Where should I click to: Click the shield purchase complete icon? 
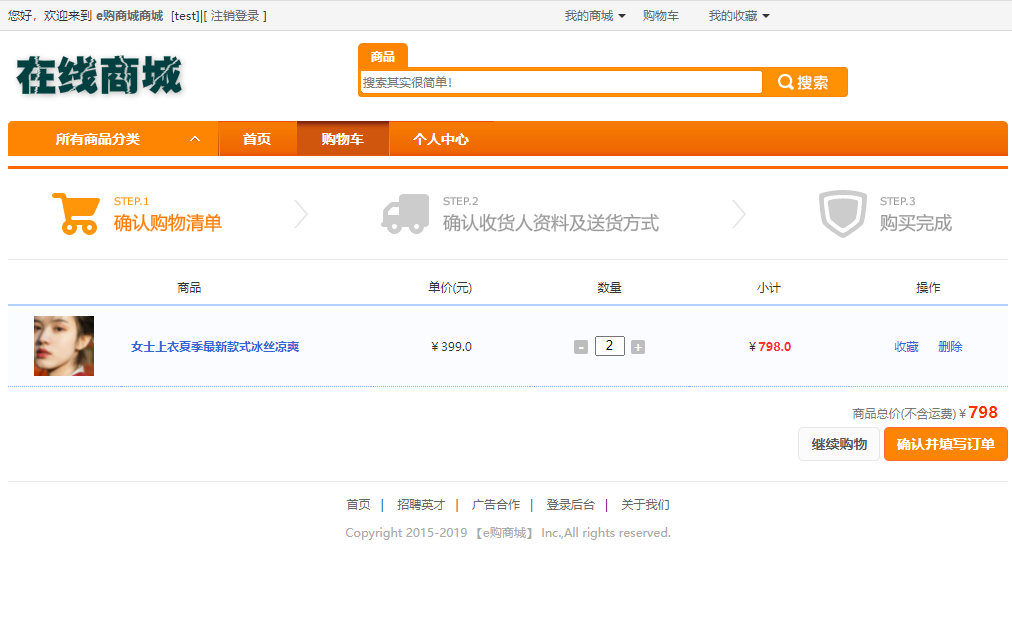(x=842, y=213)
